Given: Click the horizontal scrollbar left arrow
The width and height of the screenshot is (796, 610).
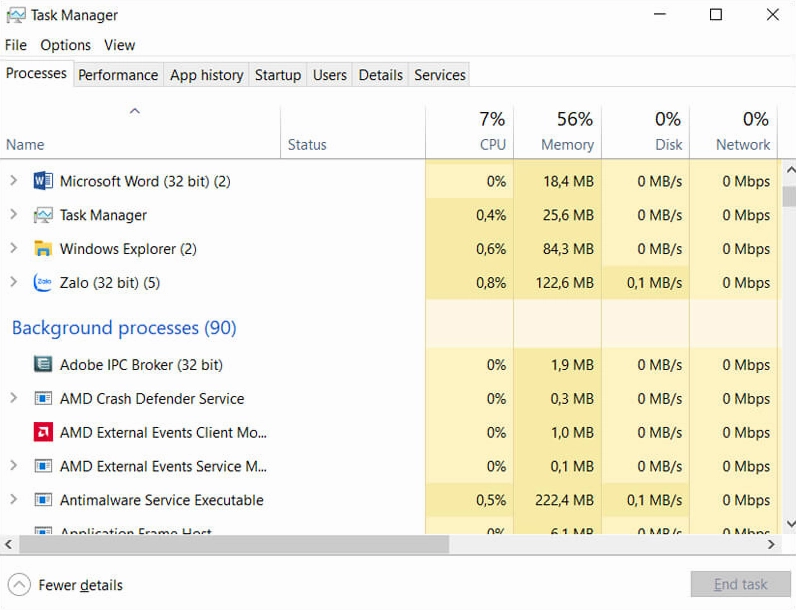Looking at the screenshot, I should click(8, 544).
